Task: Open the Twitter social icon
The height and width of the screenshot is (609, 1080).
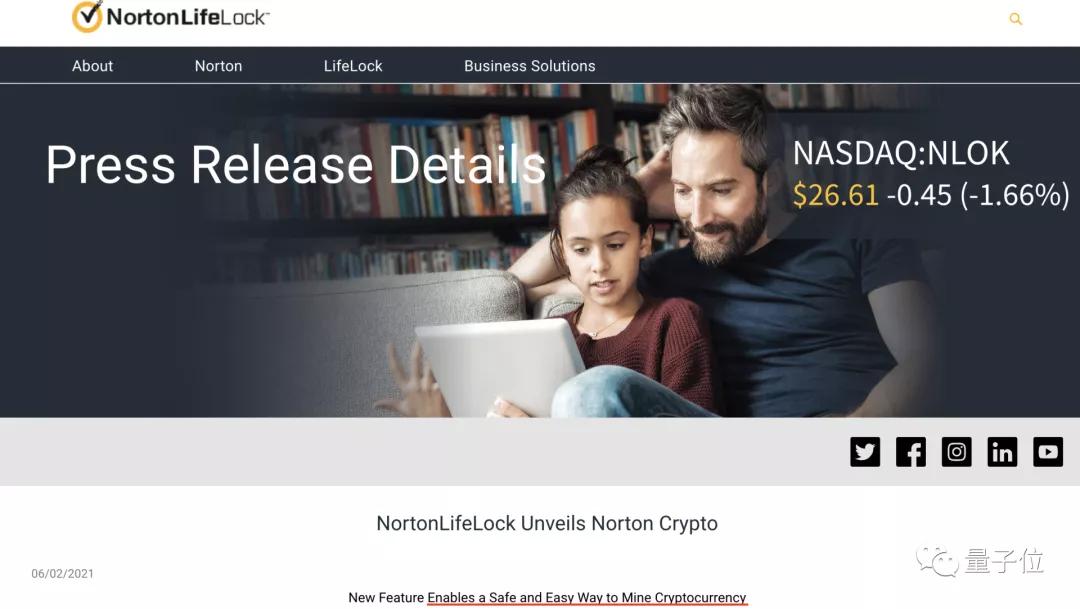Action: point(865,452)
